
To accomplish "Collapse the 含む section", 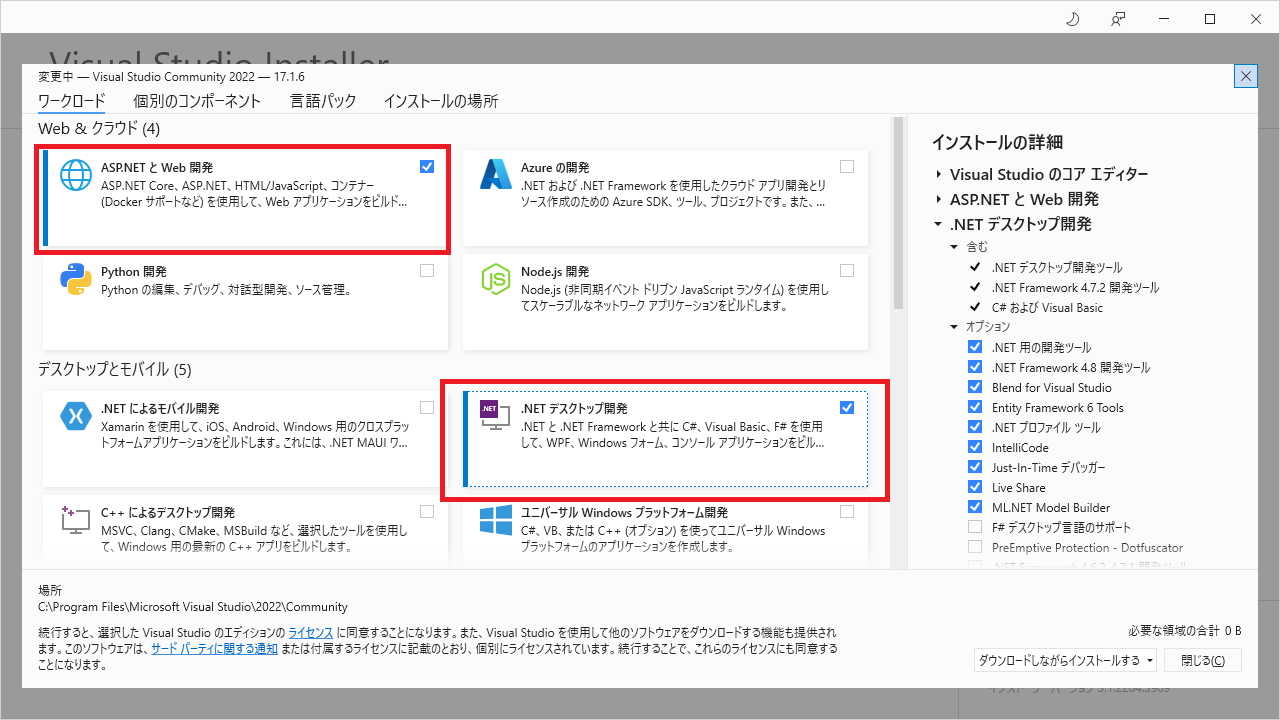I will 954,246.
